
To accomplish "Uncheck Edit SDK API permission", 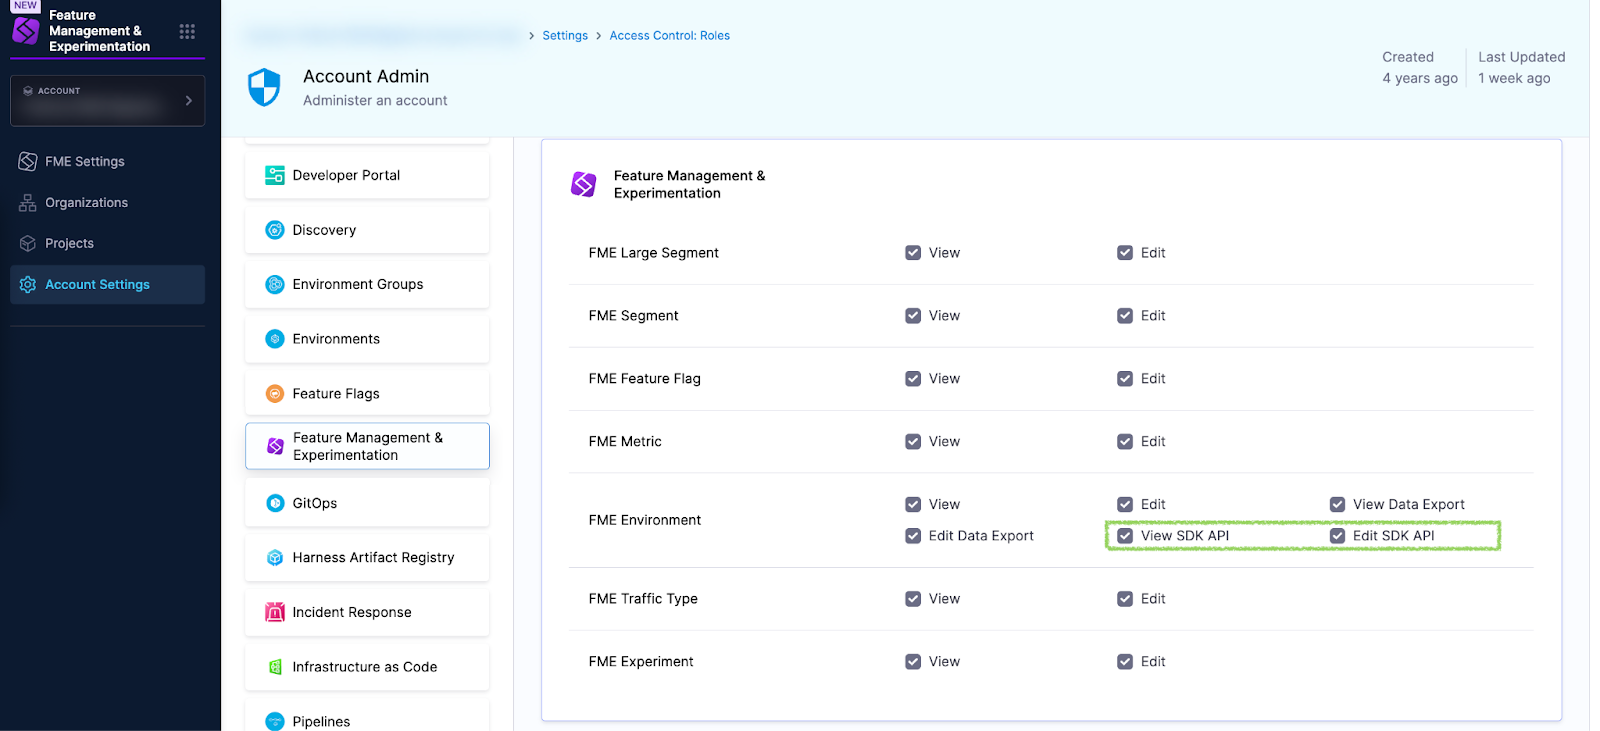I will point(1337,536).
